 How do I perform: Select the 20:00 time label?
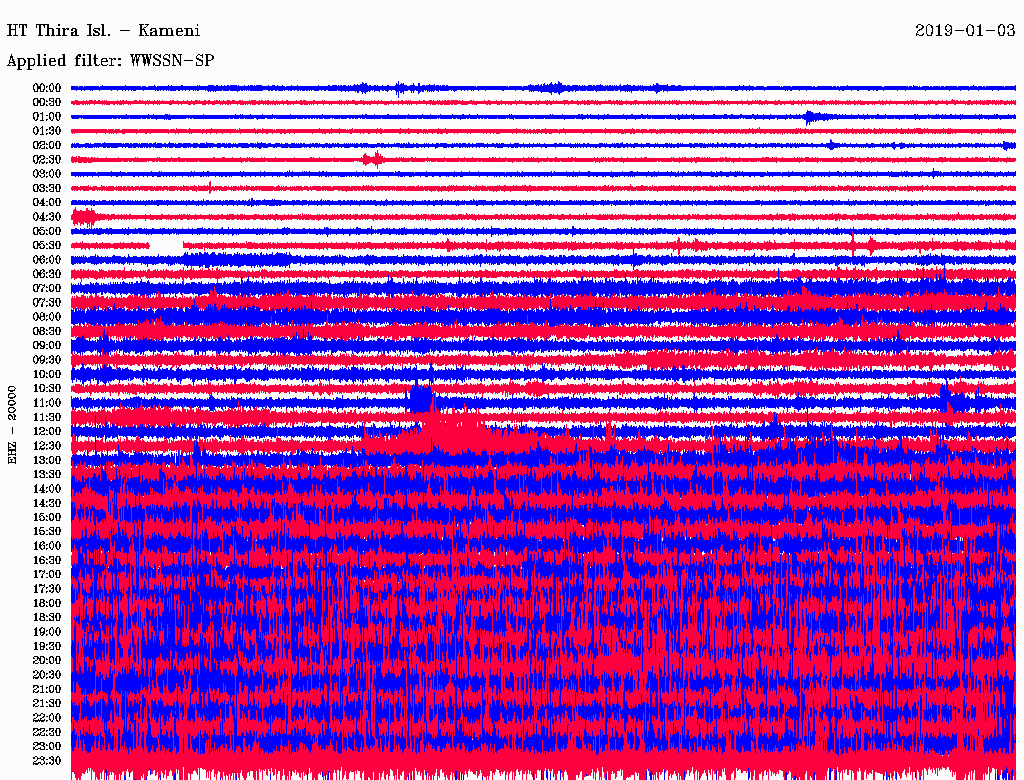click(x=47, y=661)
